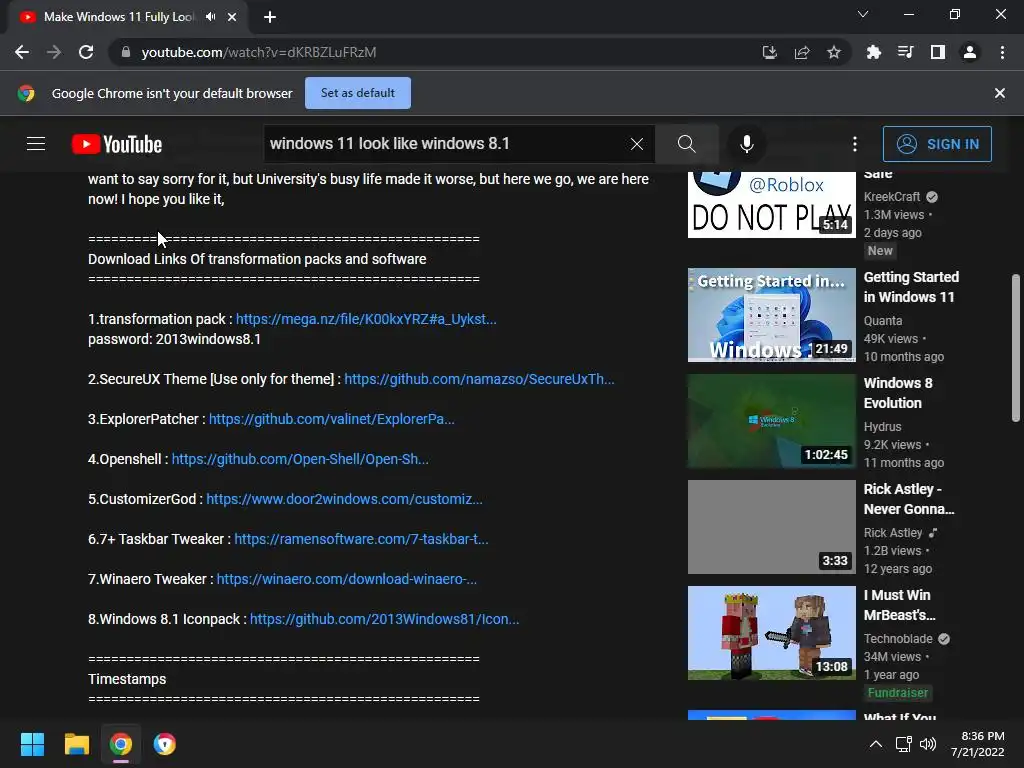Dismiss the default browser notification bar
The height and width of the screenshot is (768, 1024).
click(x=1000, y=93)
